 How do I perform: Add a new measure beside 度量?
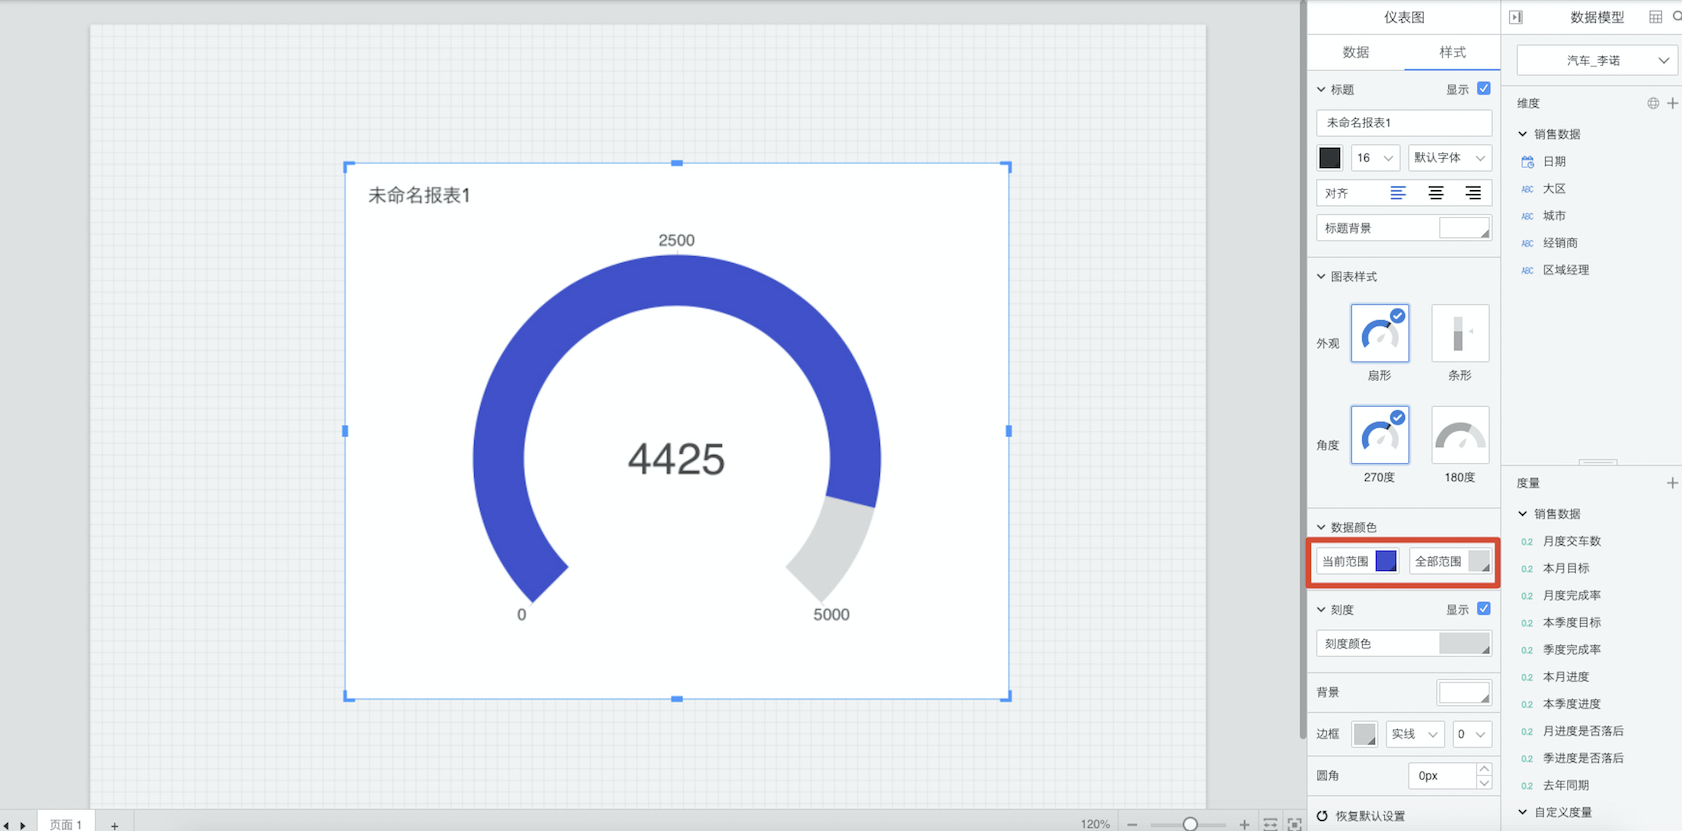point(1672,483)
